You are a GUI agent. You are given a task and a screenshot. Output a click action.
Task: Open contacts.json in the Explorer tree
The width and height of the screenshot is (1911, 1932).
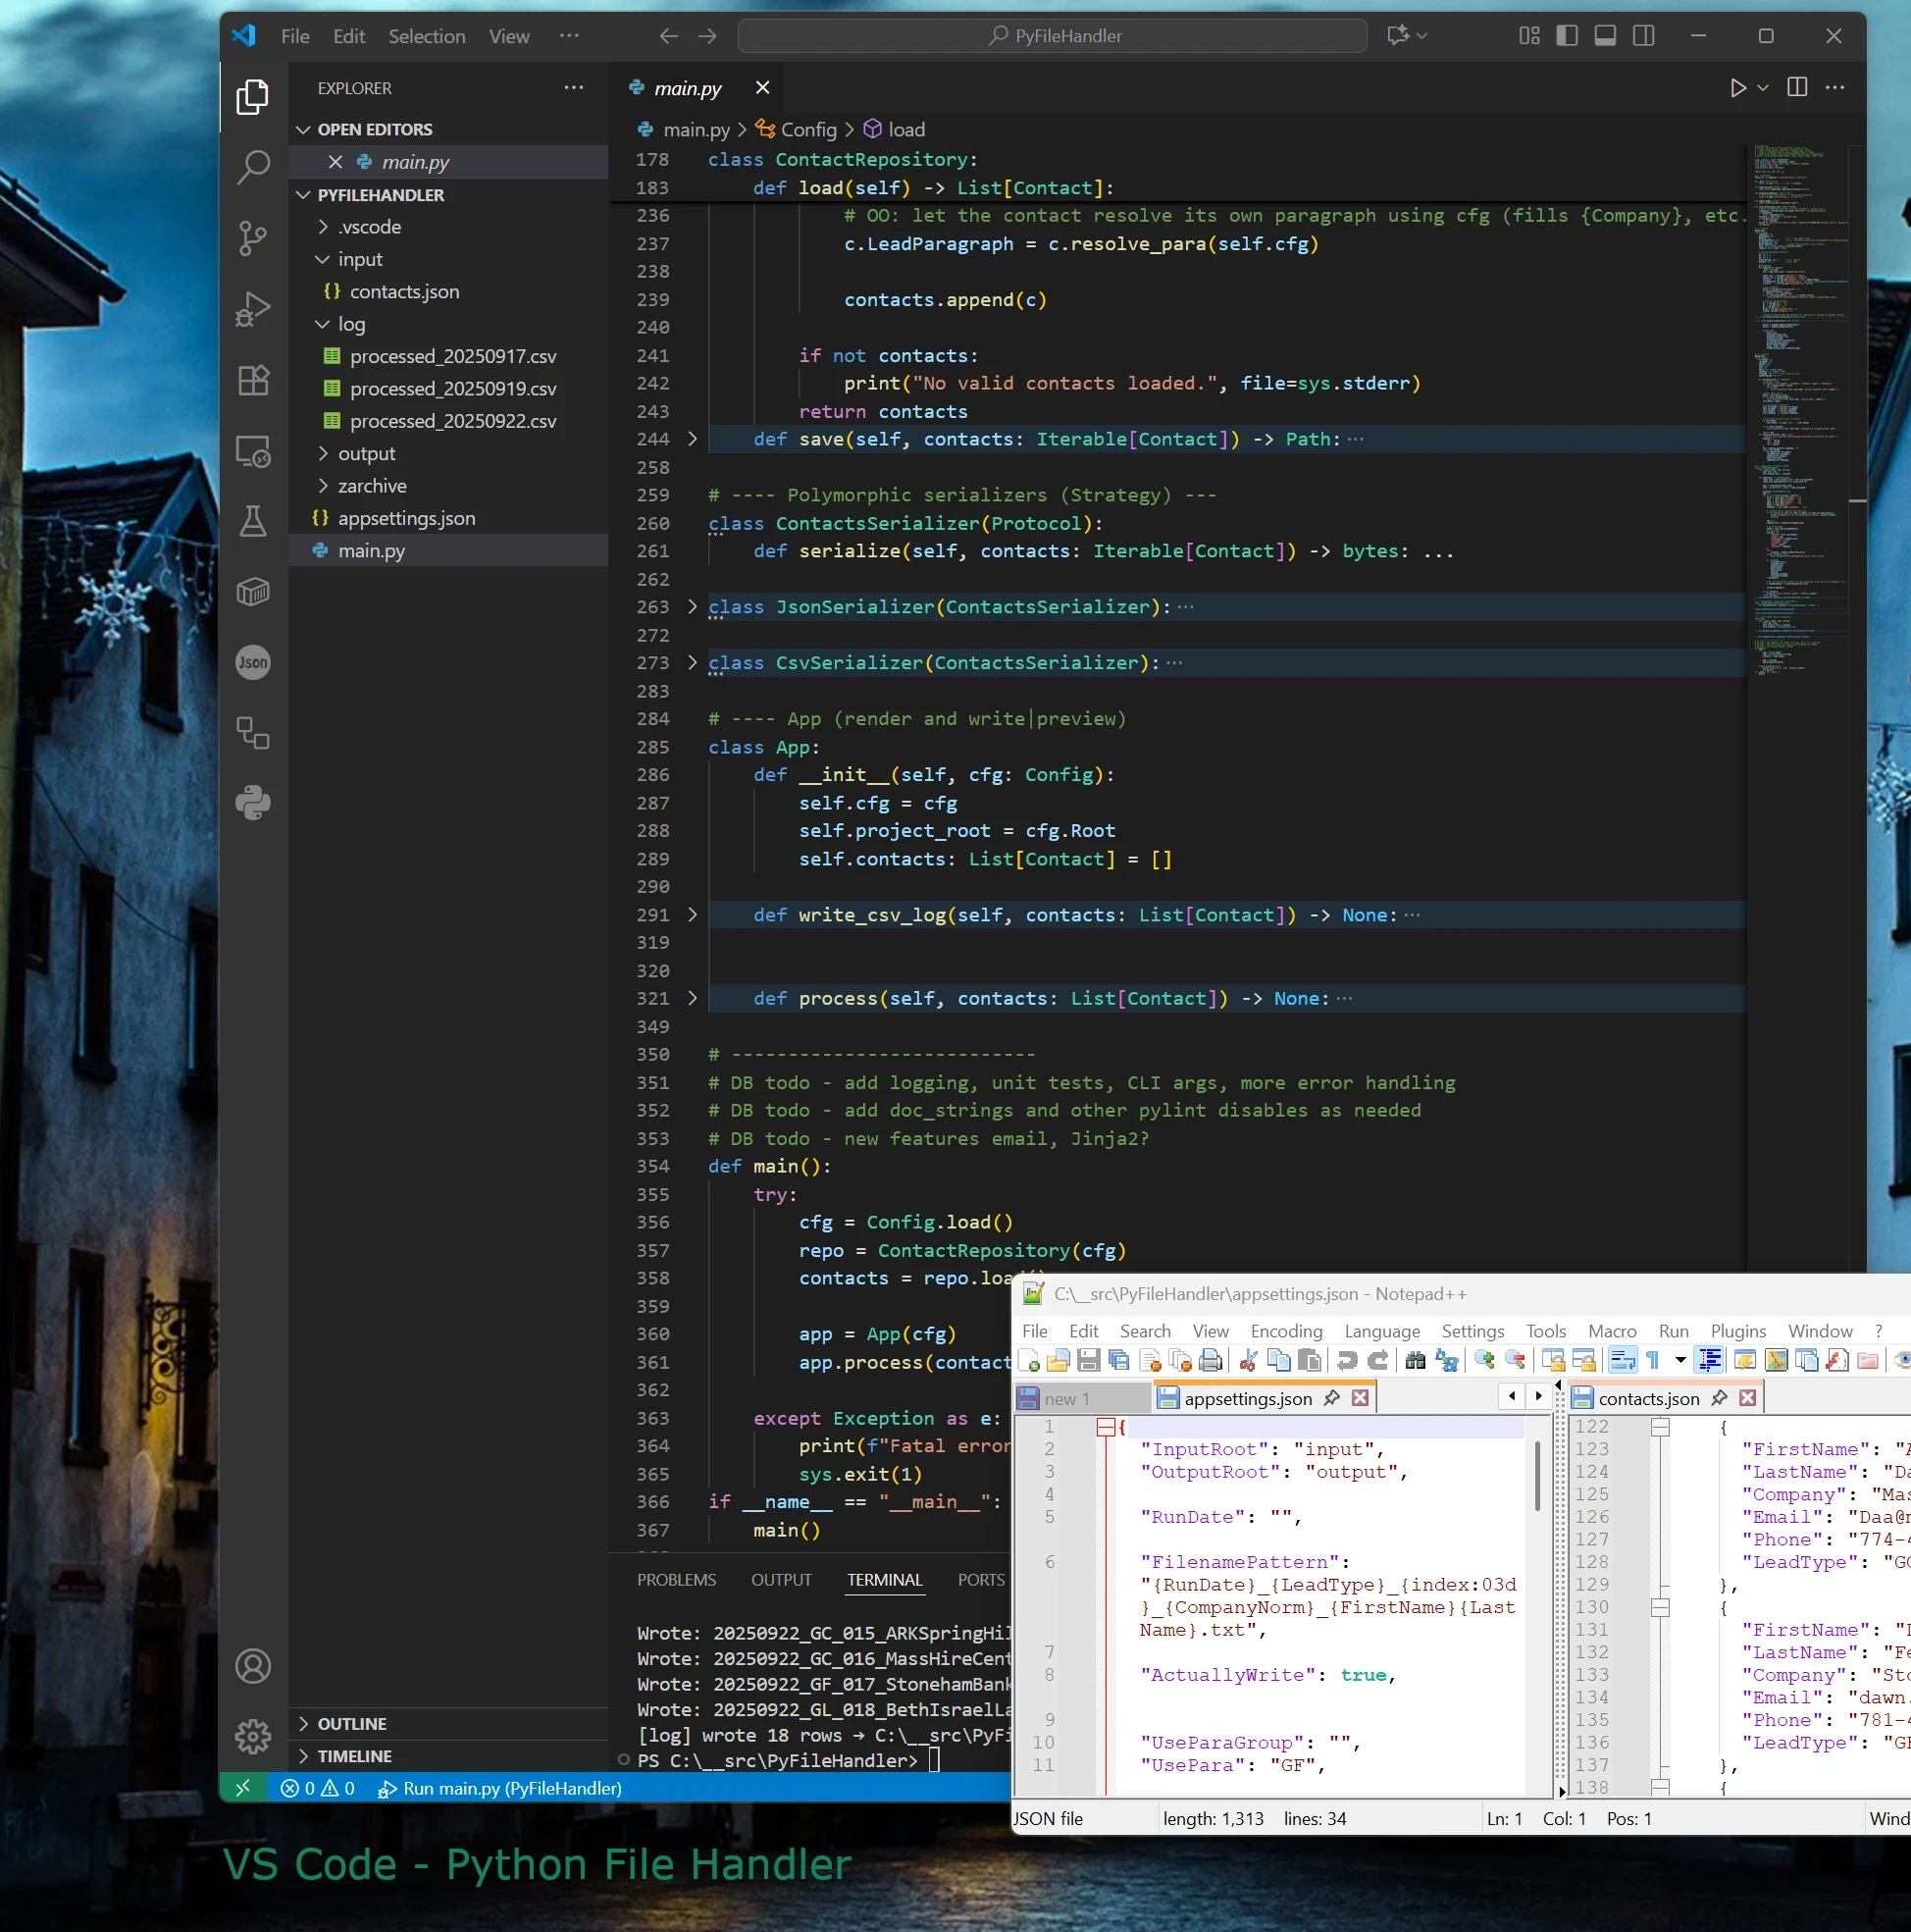tap(404, 291)
